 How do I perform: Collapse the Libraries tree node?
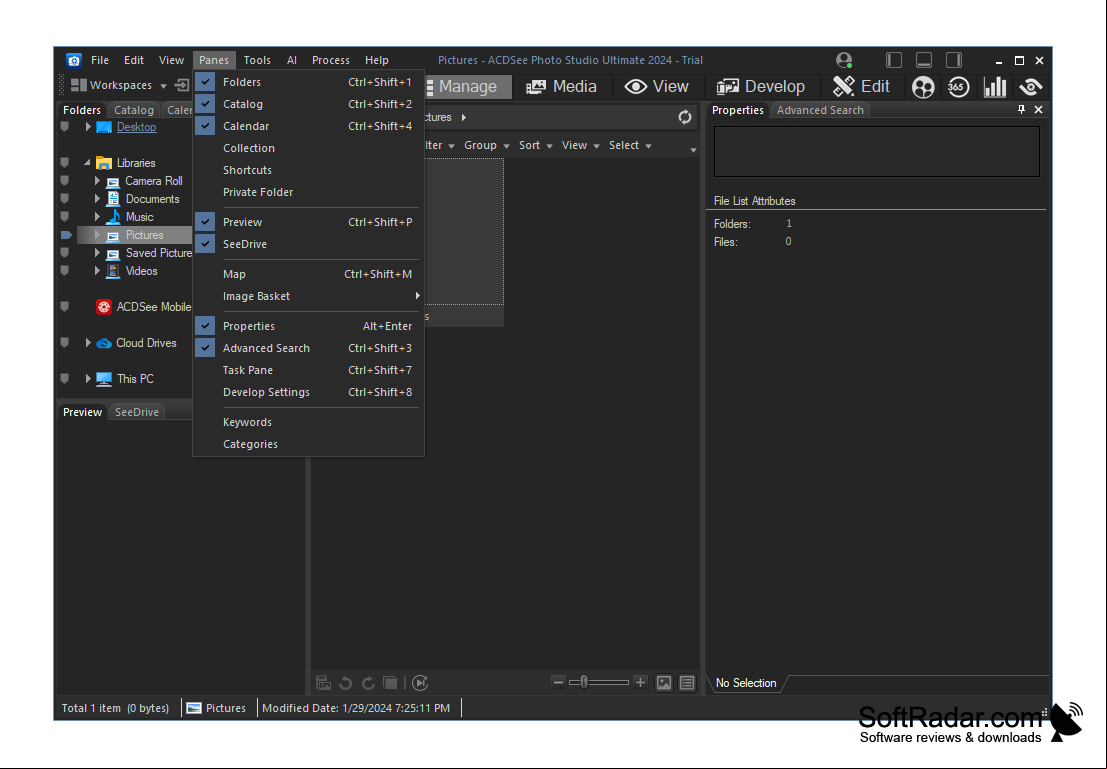point(88,163)
